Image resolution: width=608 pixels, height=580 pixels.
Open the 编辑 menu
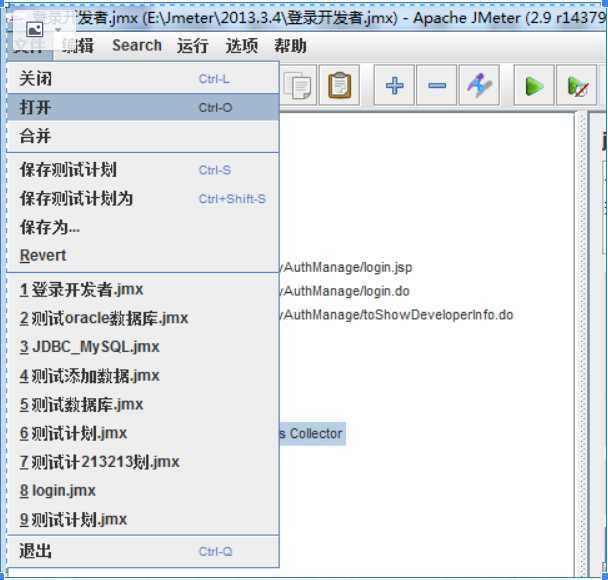click(78, 45)
